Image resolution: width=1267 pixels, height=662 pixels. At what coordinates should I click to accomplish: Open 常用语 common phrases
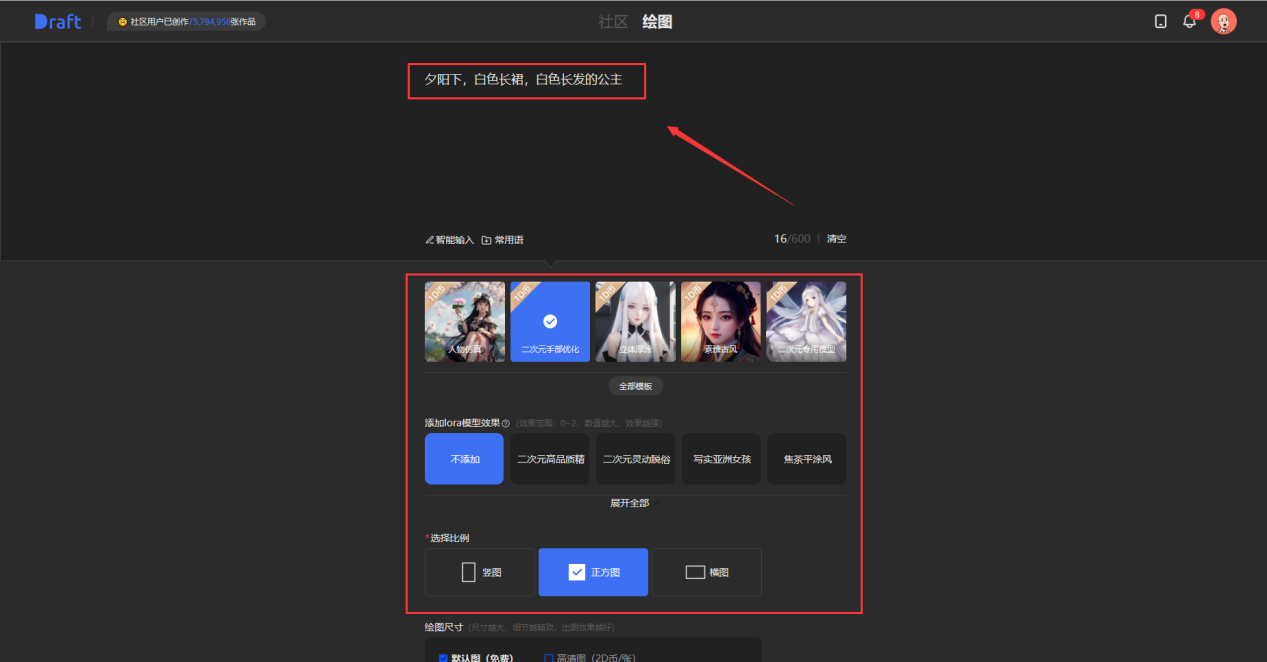pos(502,240)
